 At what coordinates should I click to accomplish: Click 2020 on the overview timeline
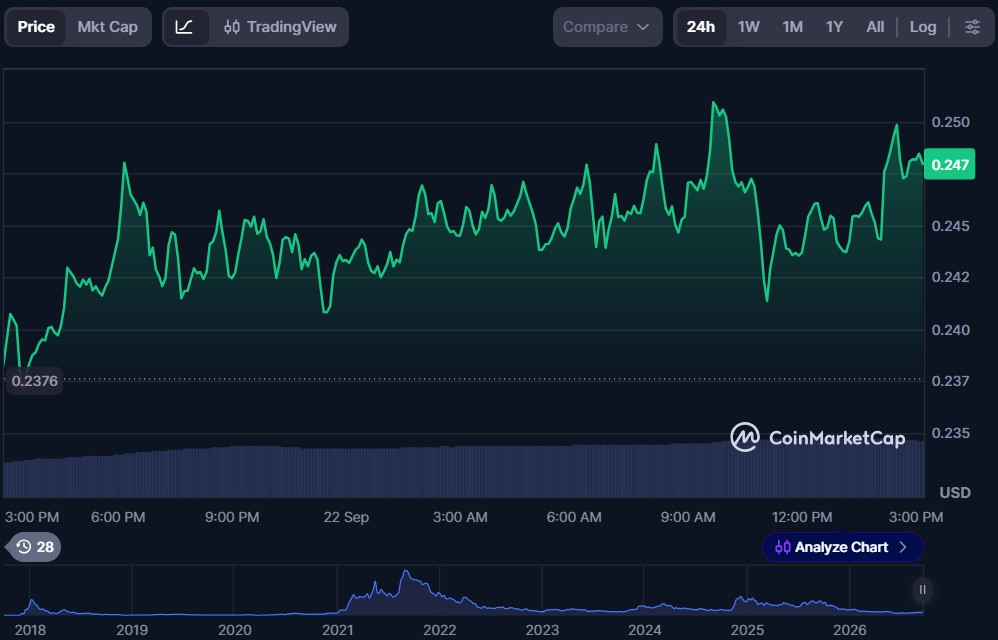coord(234,630)
